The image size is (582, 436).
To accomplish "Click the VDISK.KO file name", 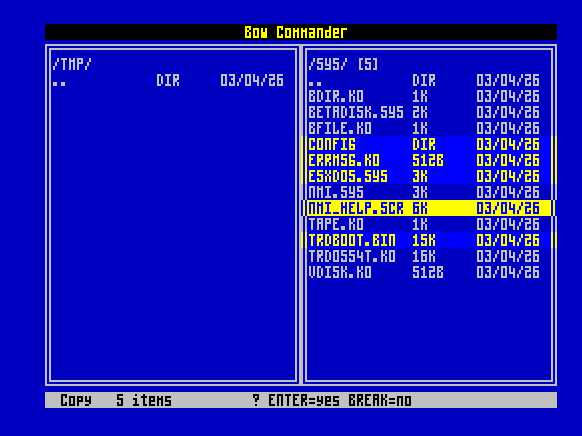I will 340,272.
